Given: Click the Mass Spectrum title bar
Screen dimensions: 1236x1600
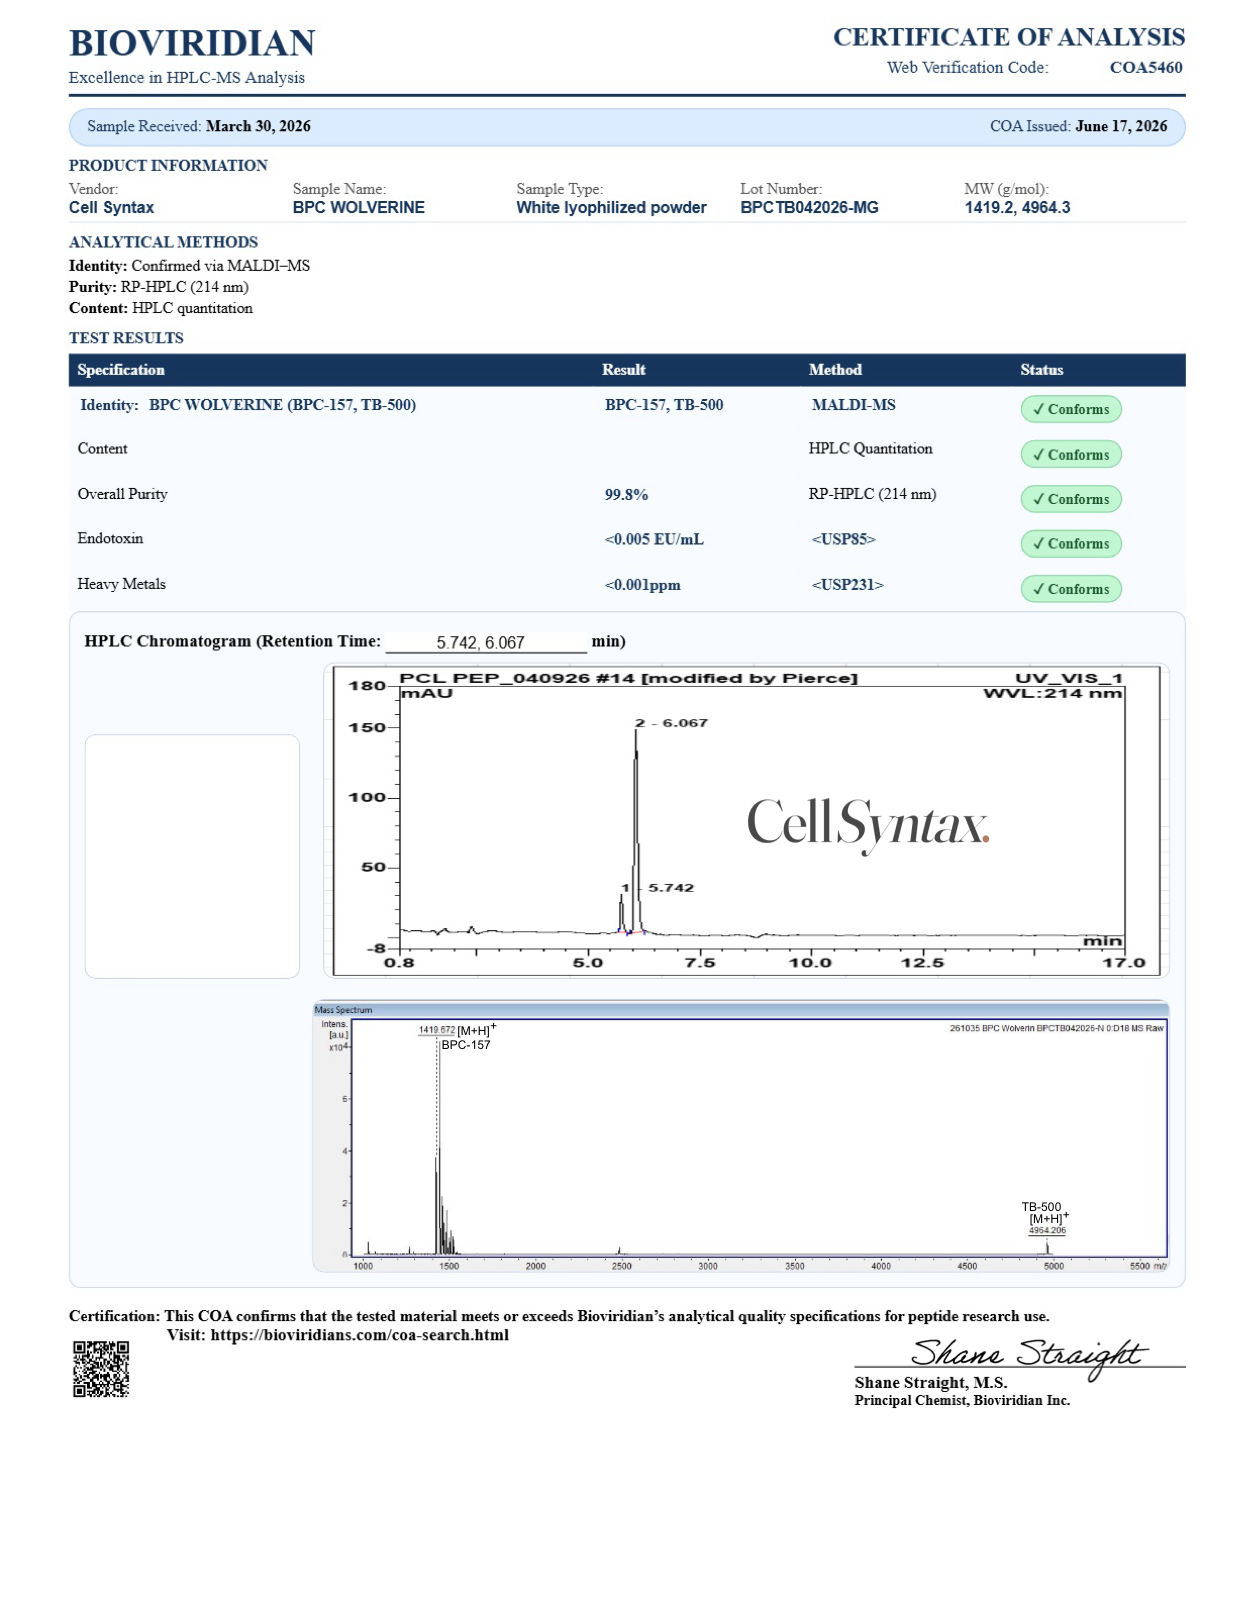Looking at the screenshot, I should click(x=740, y=1009).
